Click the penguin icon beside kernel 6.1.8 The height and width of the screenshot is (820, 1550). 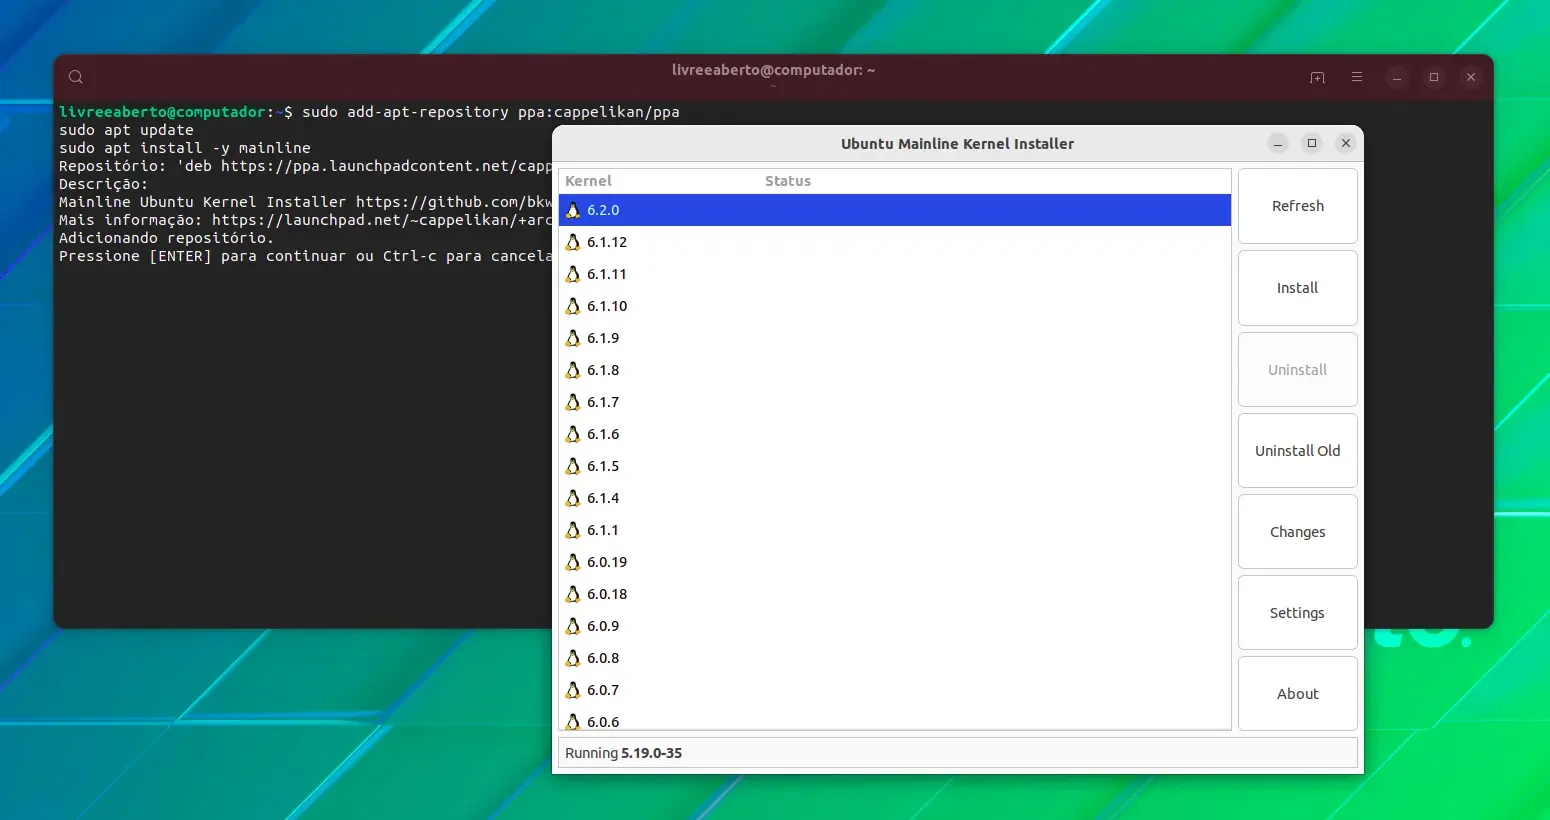click(573, 370)
